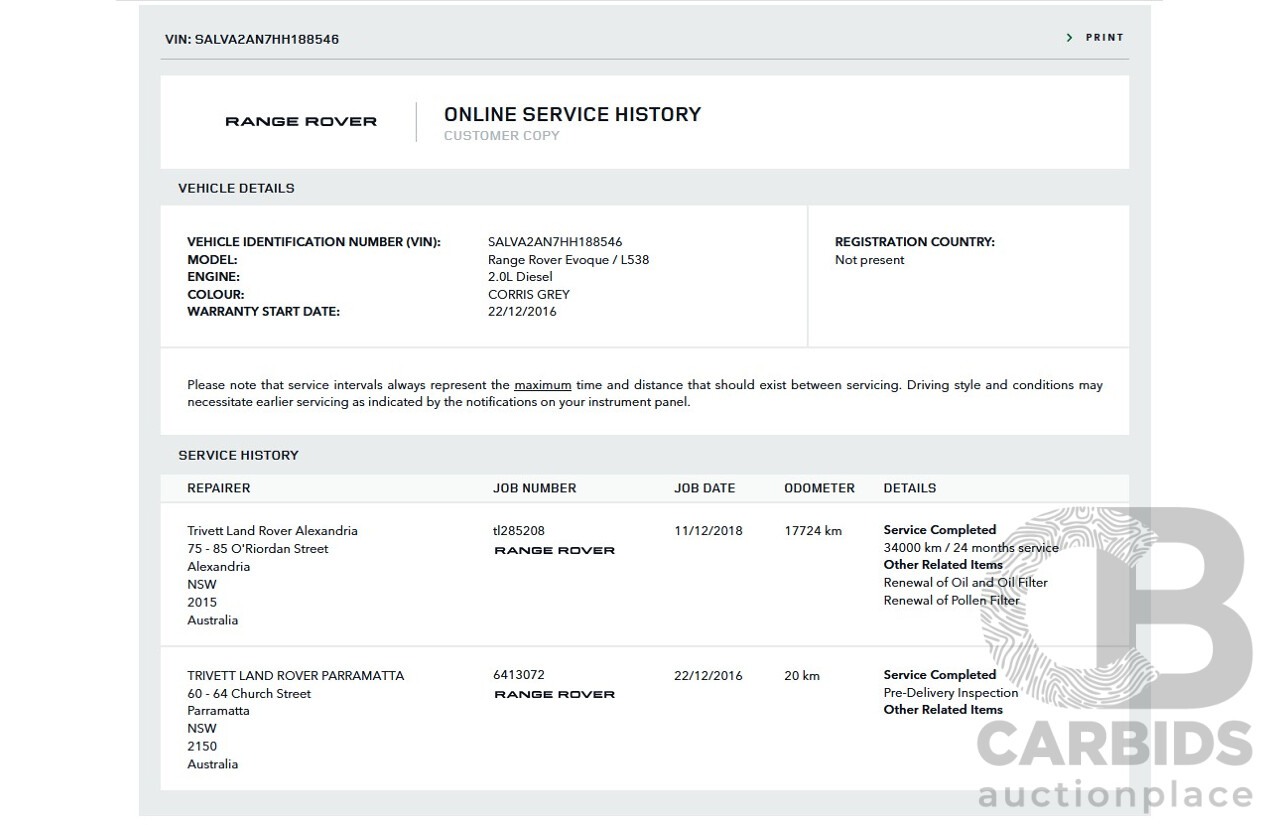Image resolution: width=1280 pixels, height=825 pixels.
Task: Select the address "75 - 85 O'Riordan Street"
Action: [258, 549]
